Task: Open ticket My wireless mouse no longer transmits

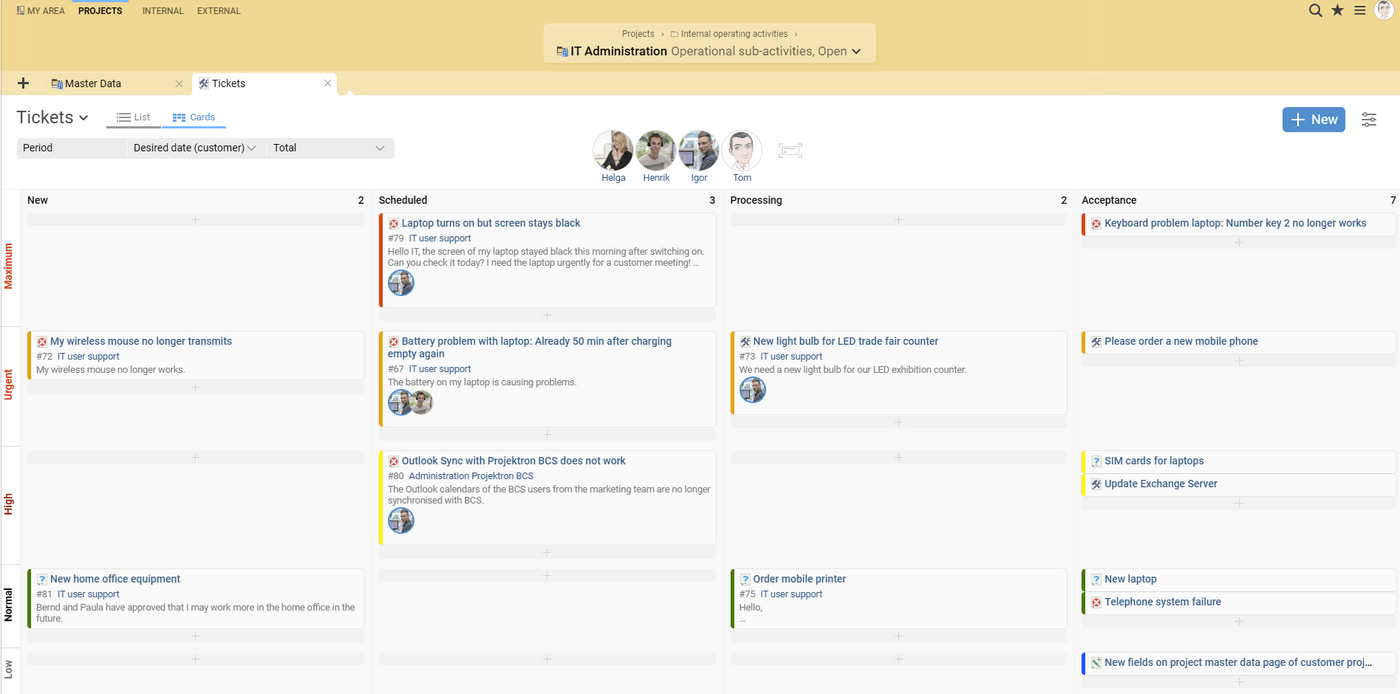Action: pos(141,341)
